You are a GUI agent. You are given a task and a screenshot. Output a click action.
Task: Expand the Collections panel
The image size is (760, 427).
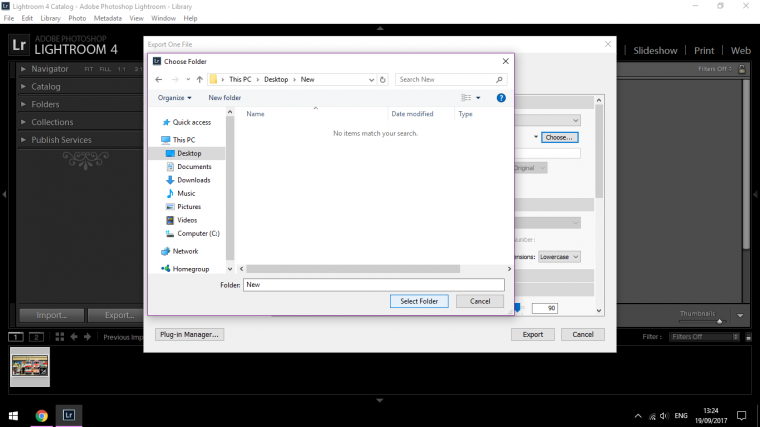(x=23, y=122)
